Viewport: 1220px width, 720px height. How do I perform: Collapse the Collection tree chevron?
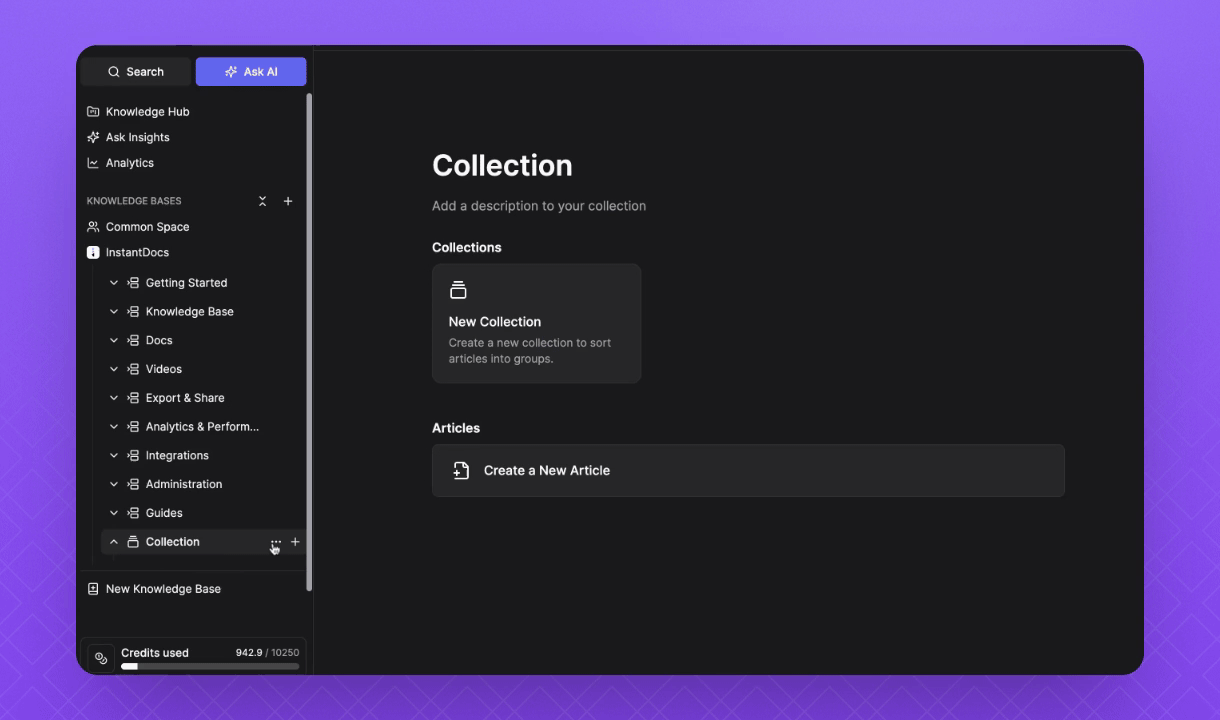click(114, 542)
